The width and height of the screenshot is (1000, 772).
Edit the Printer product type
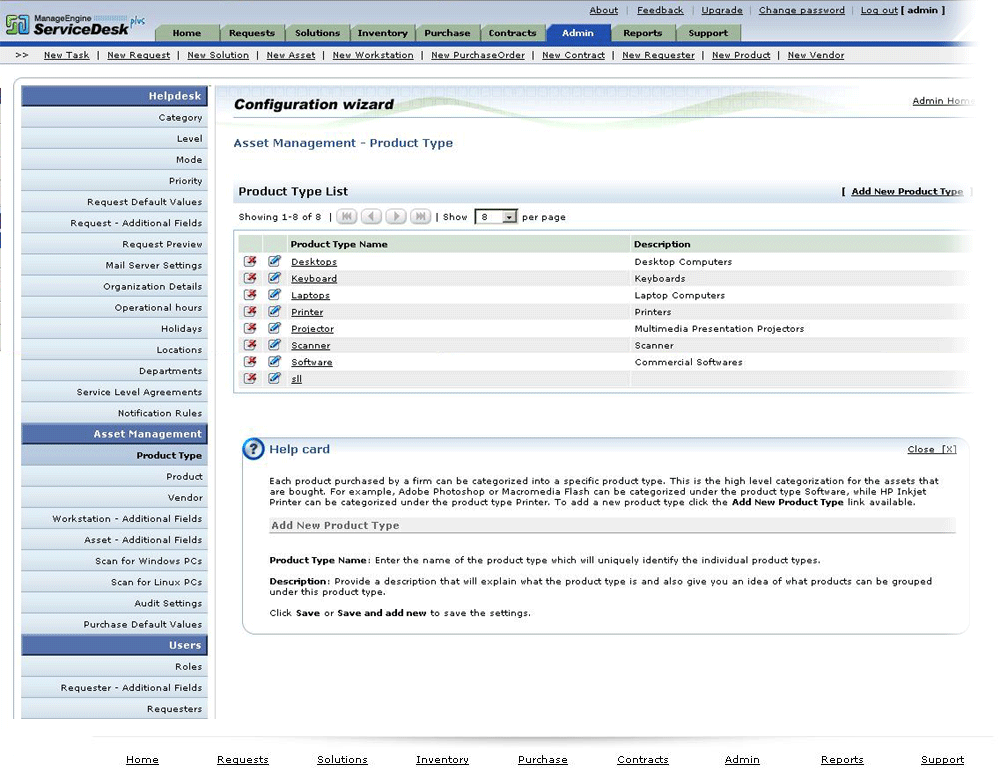coord(273,311)
